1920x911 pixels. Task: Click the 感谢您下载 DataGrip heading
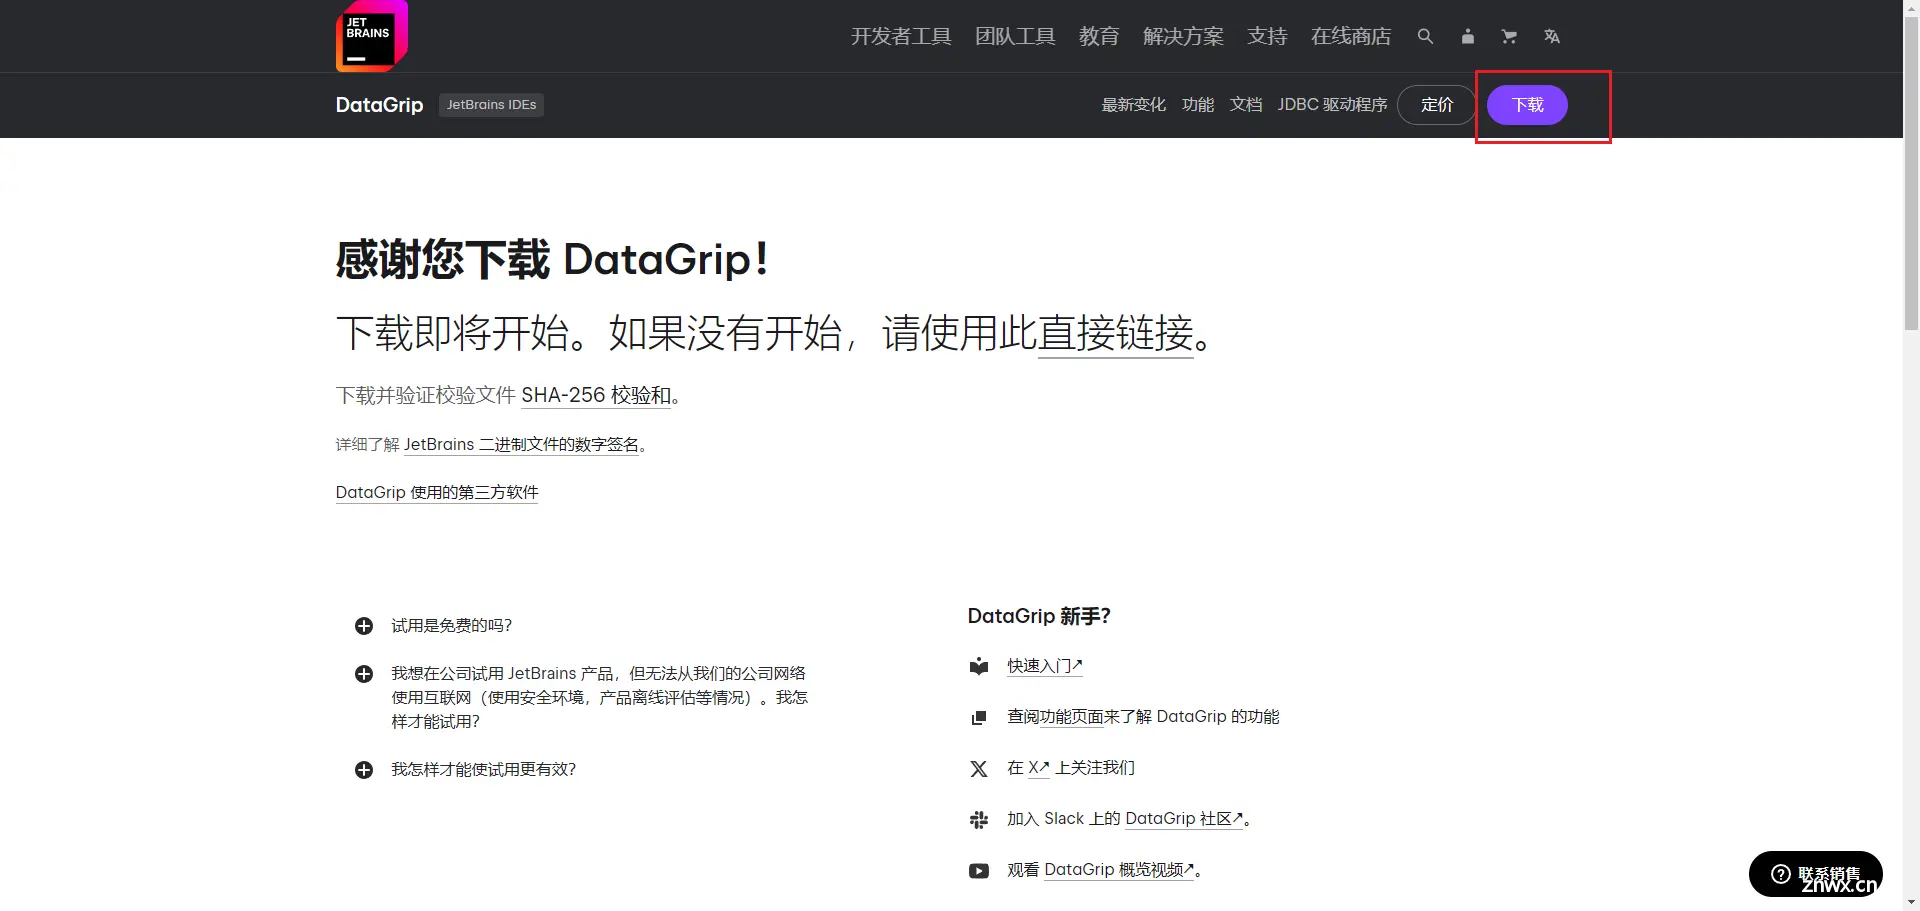point(552,259)
